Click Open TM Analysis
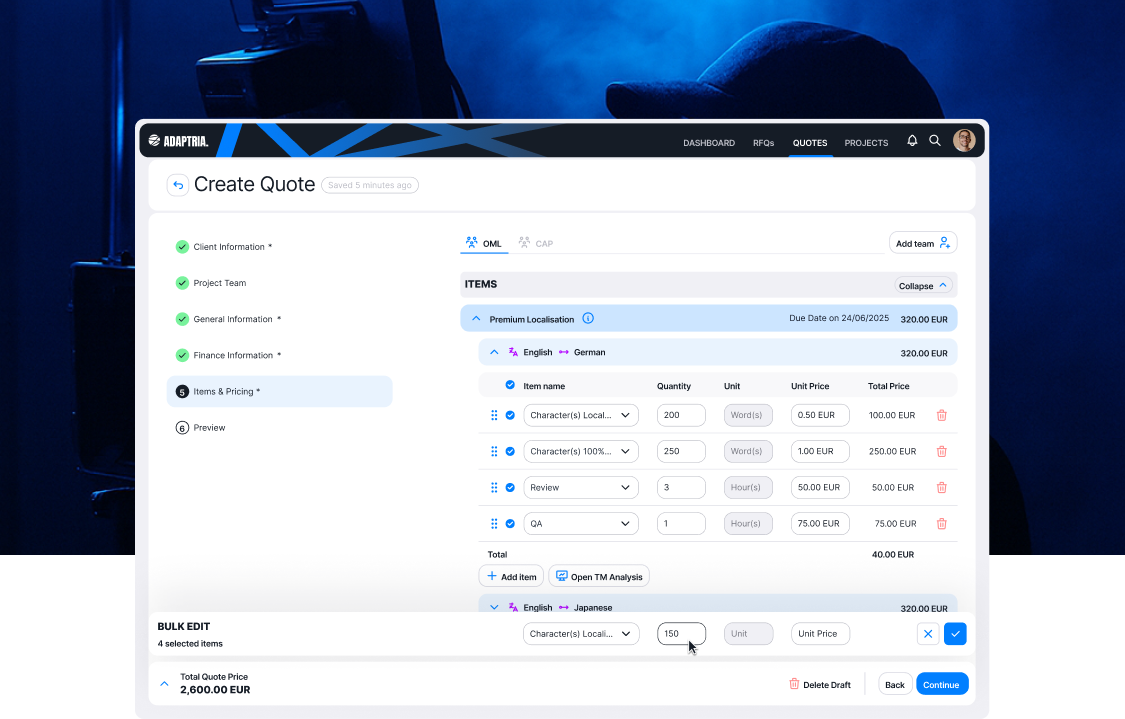Image resolution: width=1125 pixels, height=719 pixels. tap(599, 576)
